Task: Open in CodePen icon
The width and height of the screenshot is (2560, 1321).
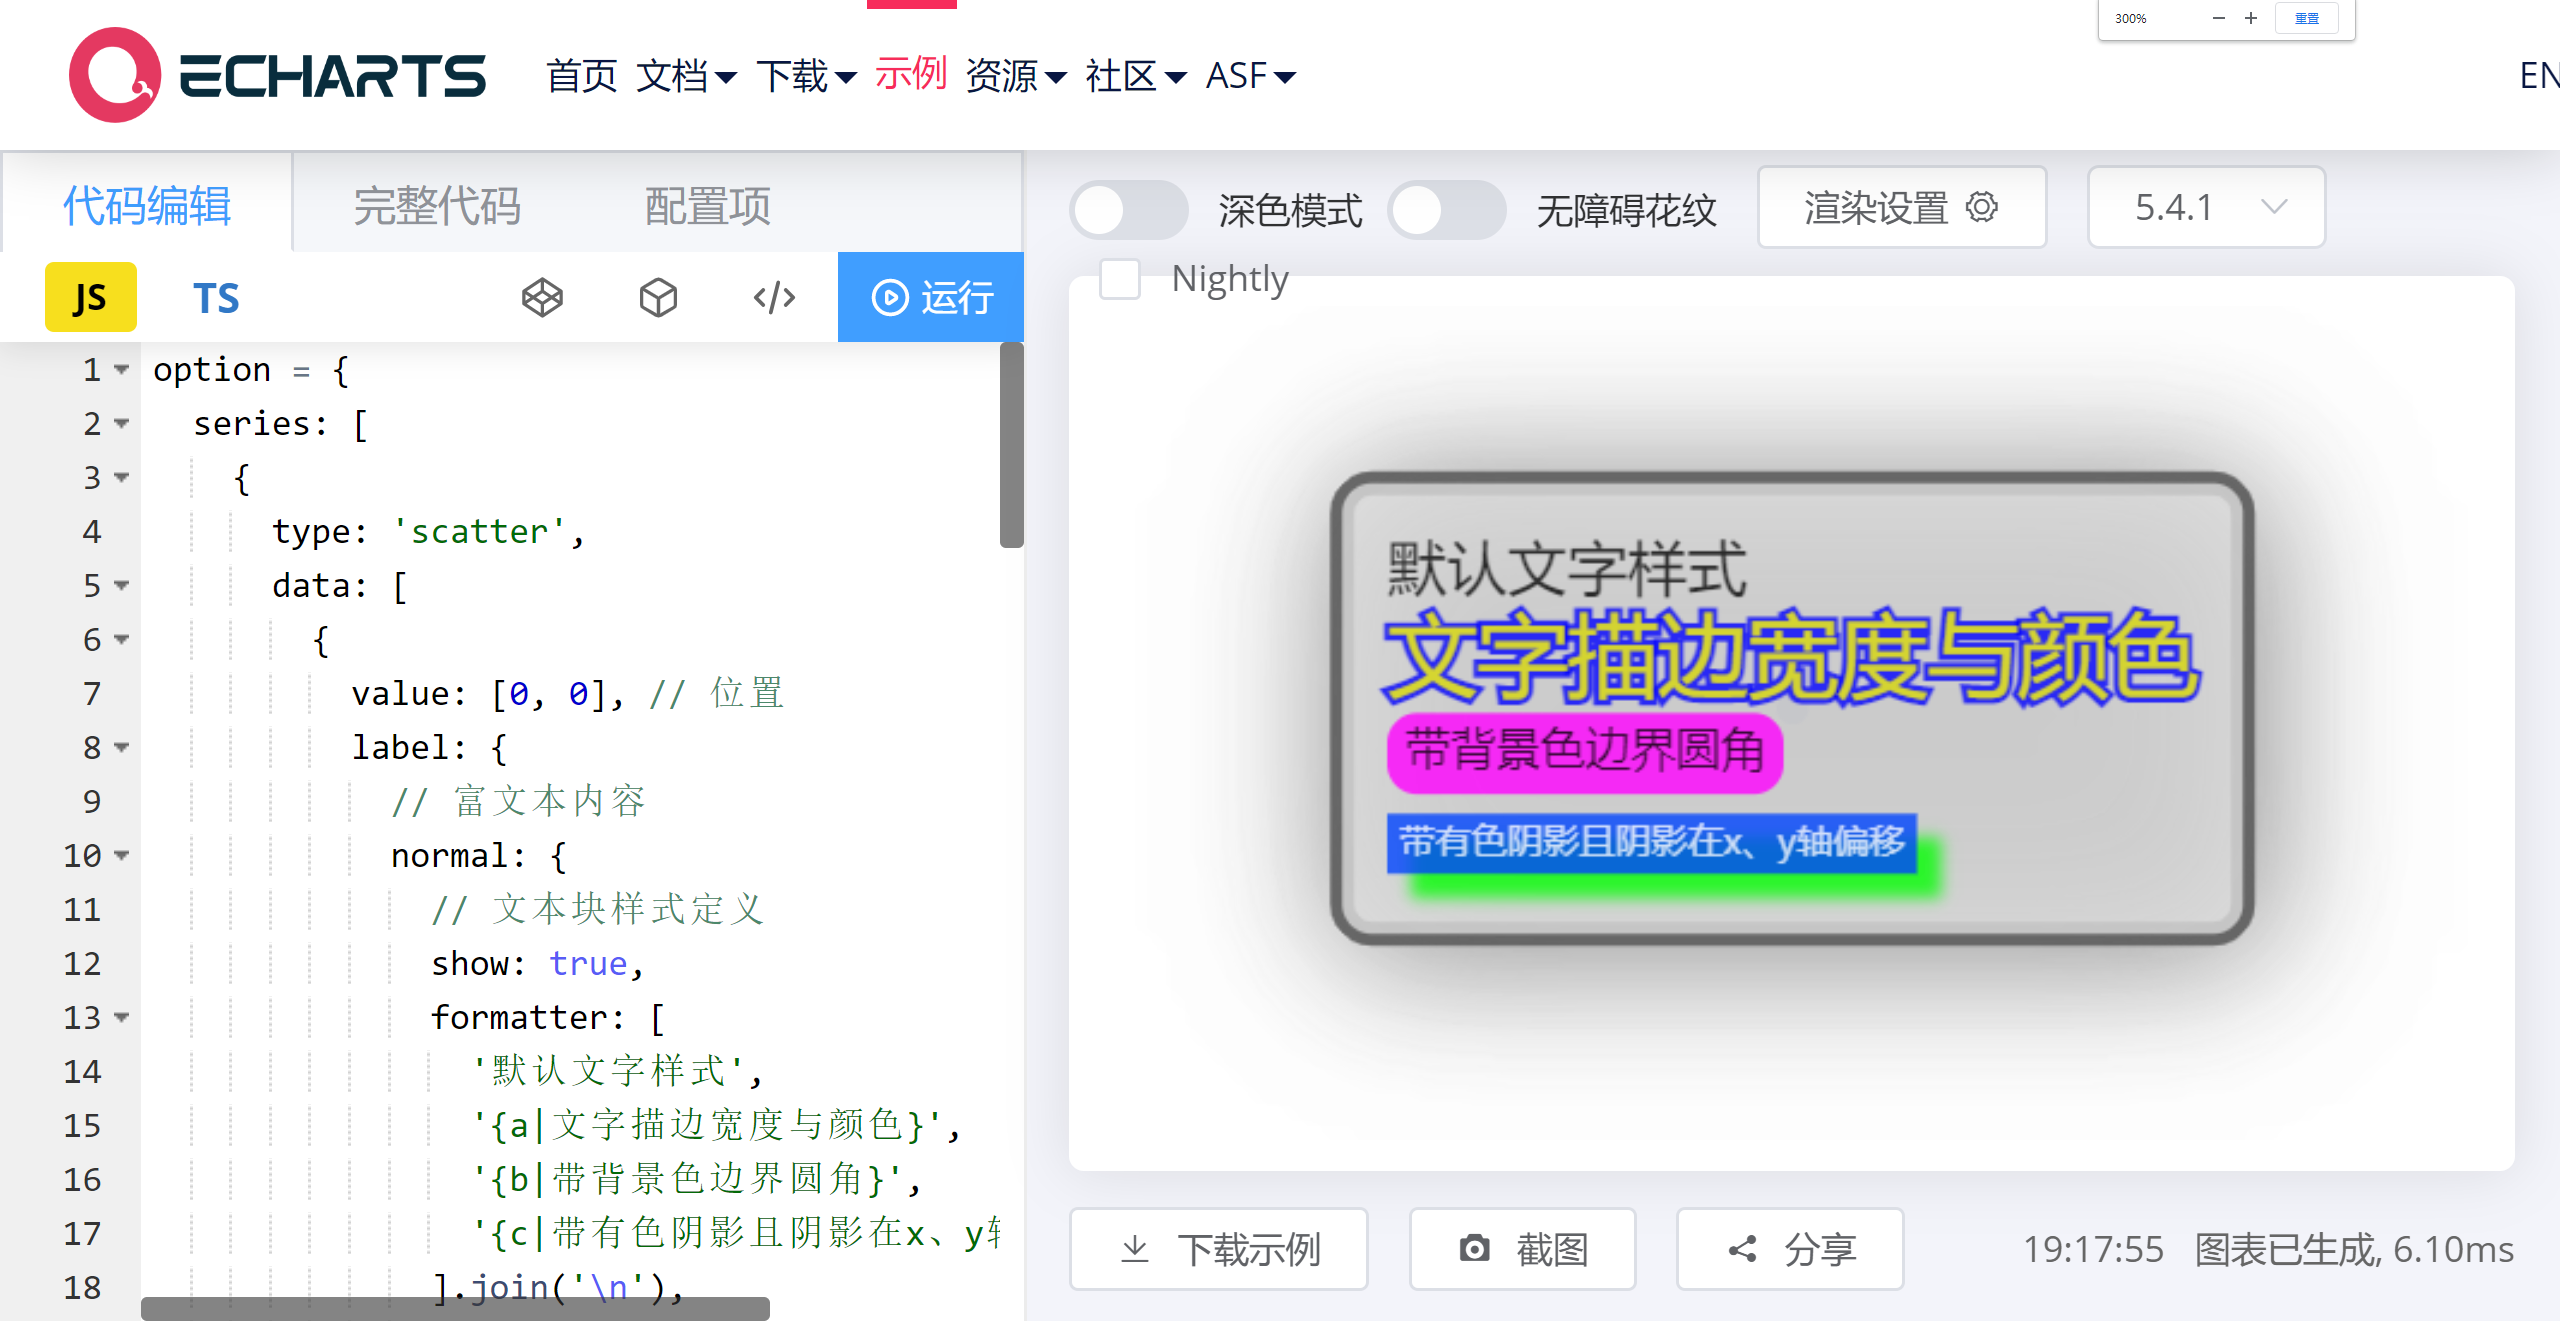Action: pos(543,297)
